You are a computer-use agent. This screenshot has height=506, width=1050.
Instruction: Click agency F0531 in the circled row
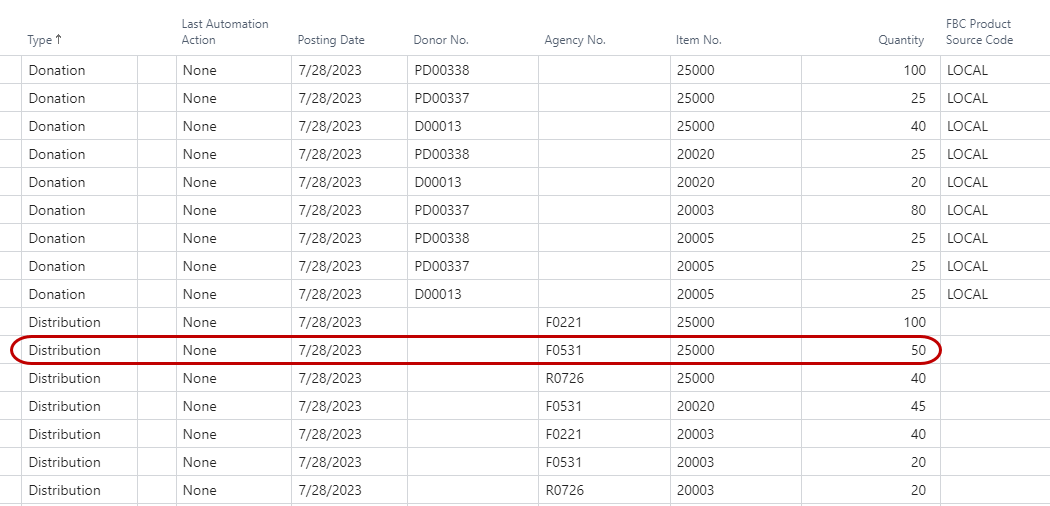click(x=563, y=350)
